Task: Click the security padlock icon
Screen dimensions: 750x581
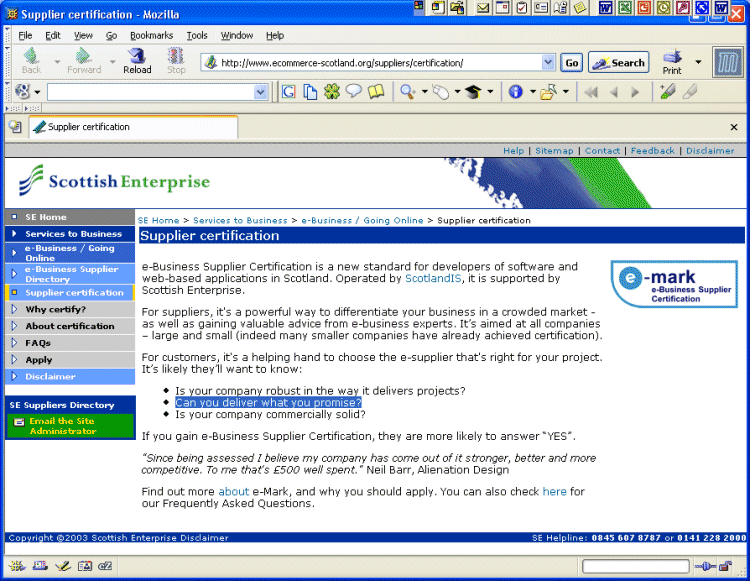Action: (726, 567)
